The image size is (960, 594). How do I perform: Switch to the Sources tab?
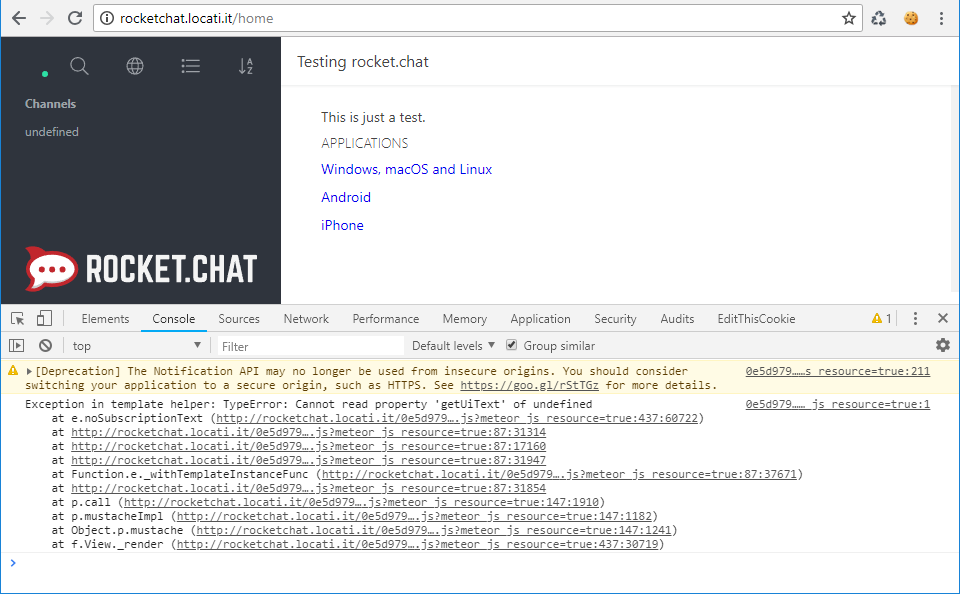coord(239,319)
